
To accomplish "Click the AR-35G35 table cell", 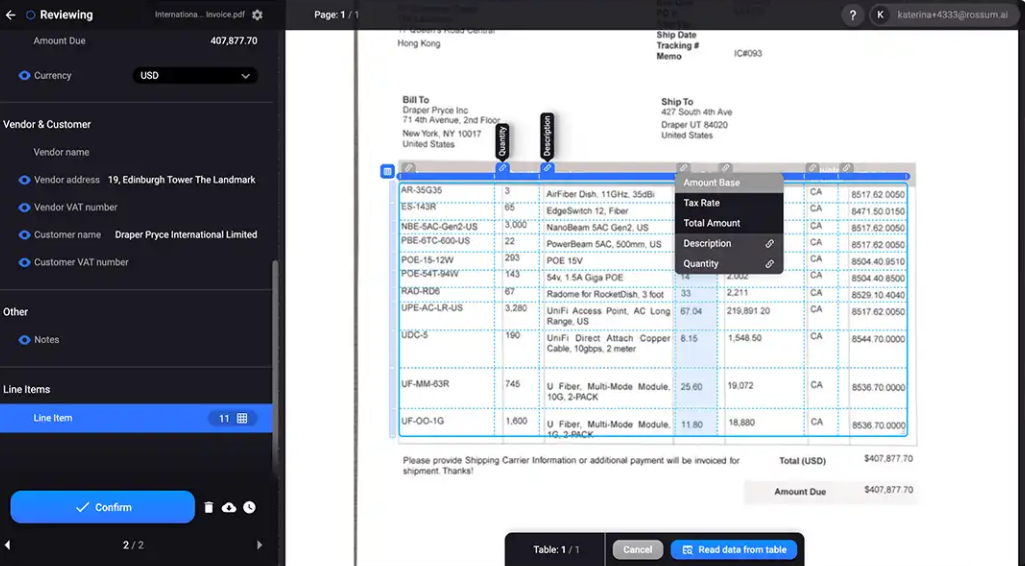I will pyautogui.click(x=422, y=190).
